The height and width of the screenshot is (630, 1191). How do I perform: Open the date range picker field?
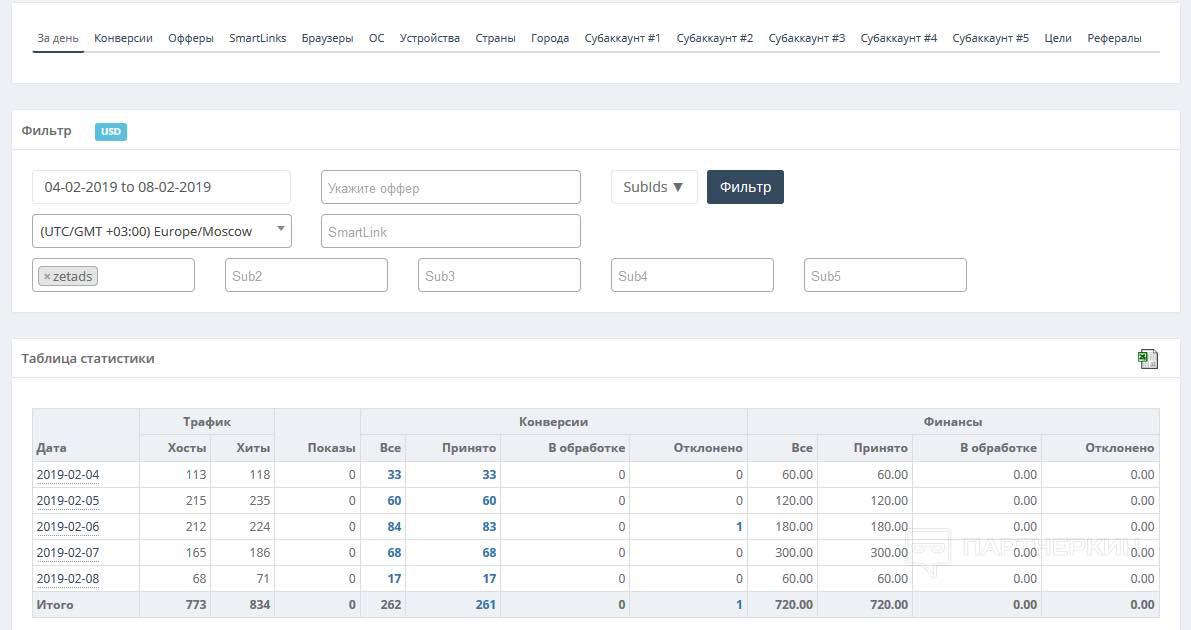(161, 187)
